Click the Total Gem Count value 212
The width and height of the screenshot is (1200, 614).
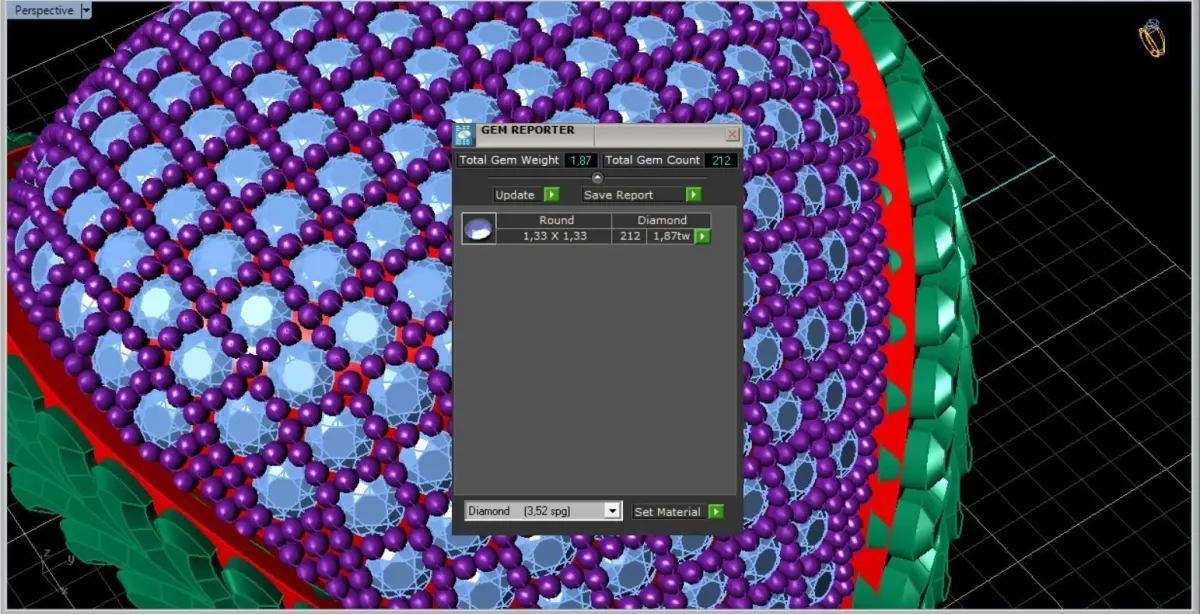pos(719,160)
